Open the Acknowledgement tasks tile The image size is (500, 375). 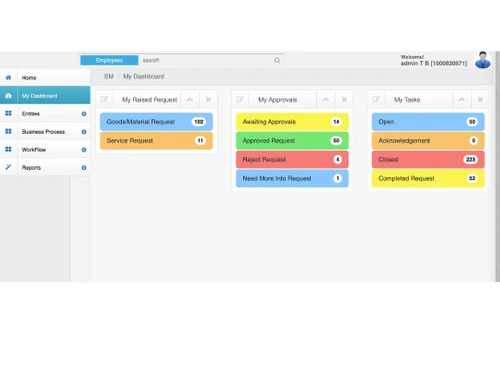pos(428,141)
